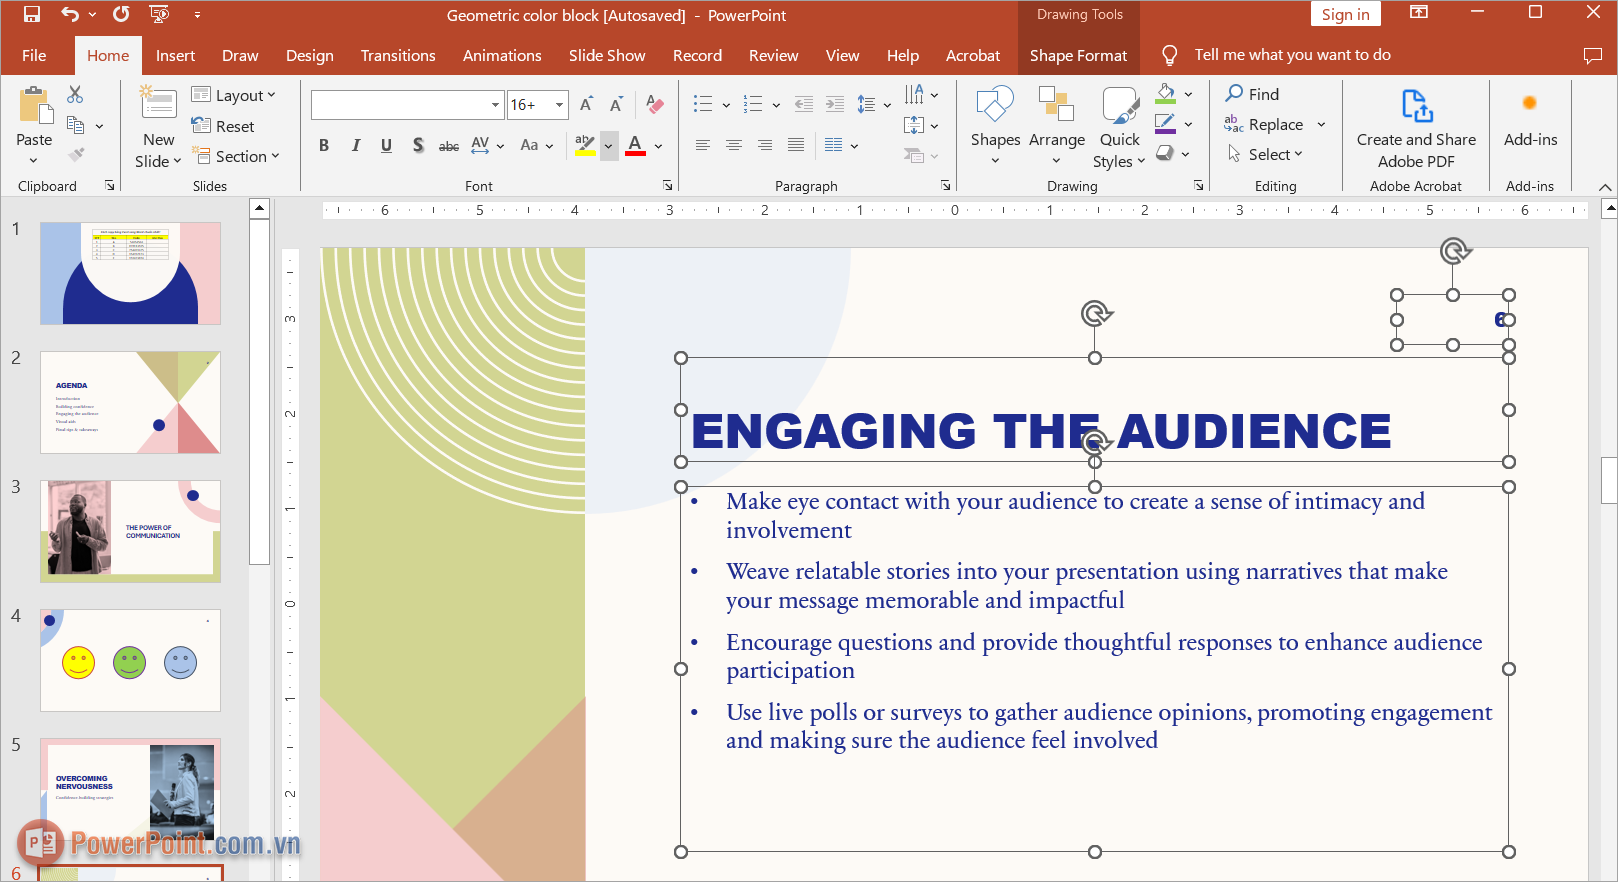Open Comments pane button
The width and height of the screenshot is (1618, 882).
[x=1593, y=55]
